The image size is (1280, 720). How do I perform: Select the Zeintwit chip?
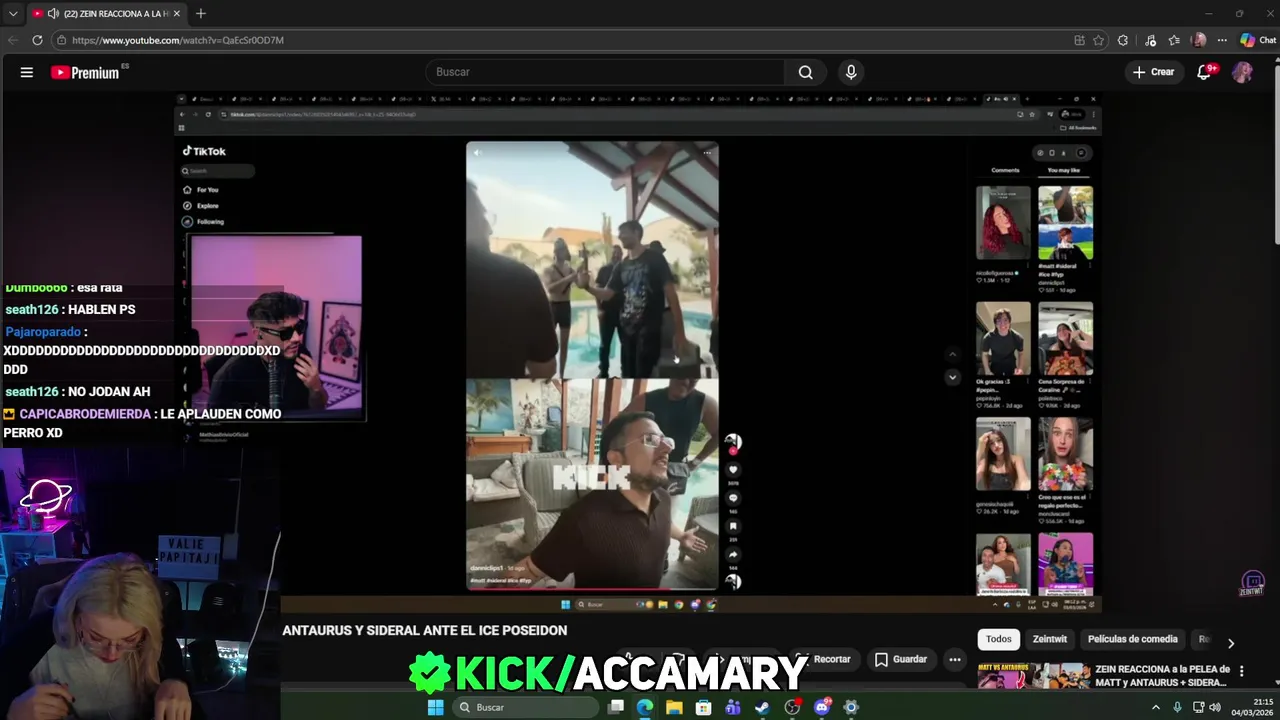tap(1050, 639)
